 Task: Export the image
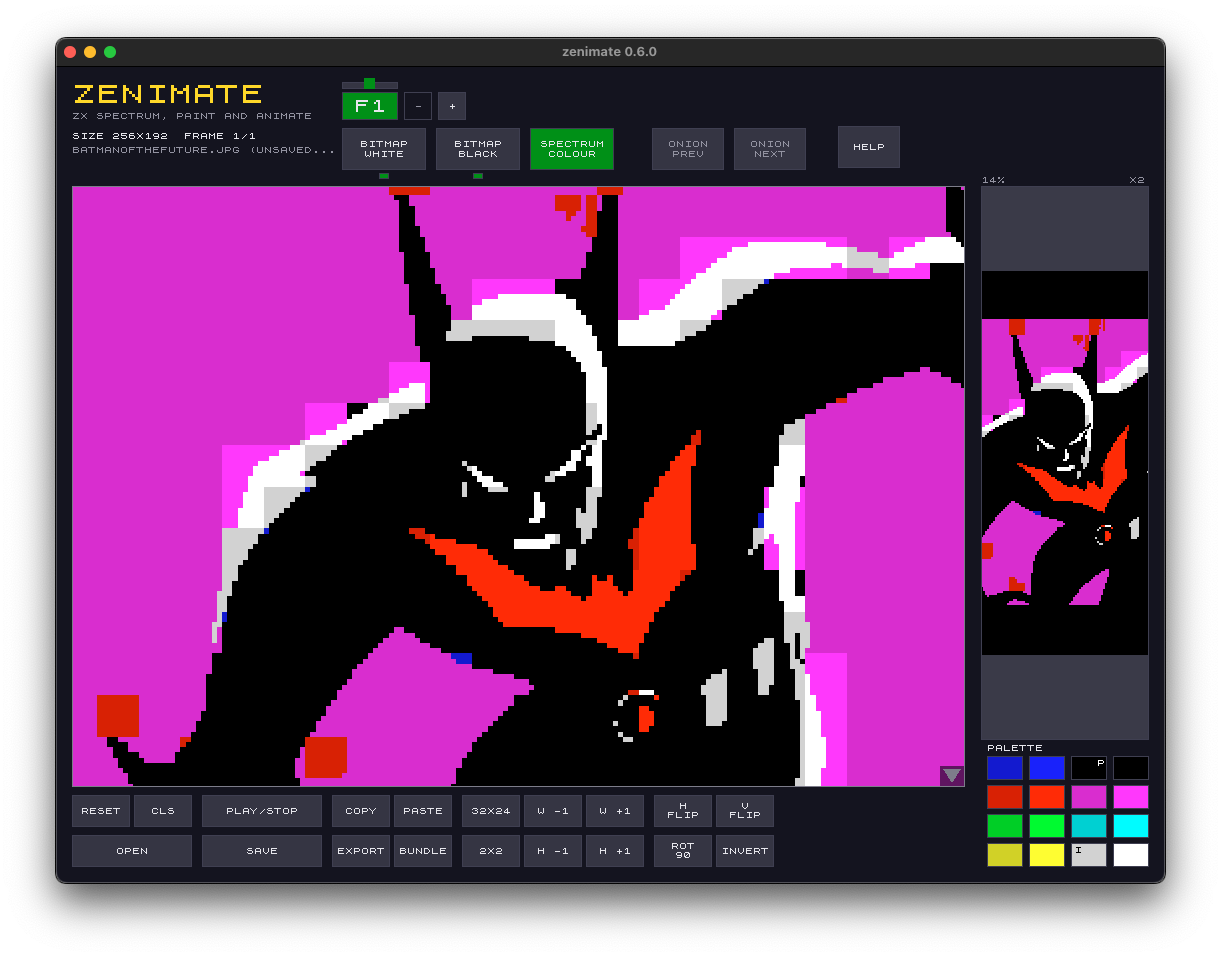[361, 851]
